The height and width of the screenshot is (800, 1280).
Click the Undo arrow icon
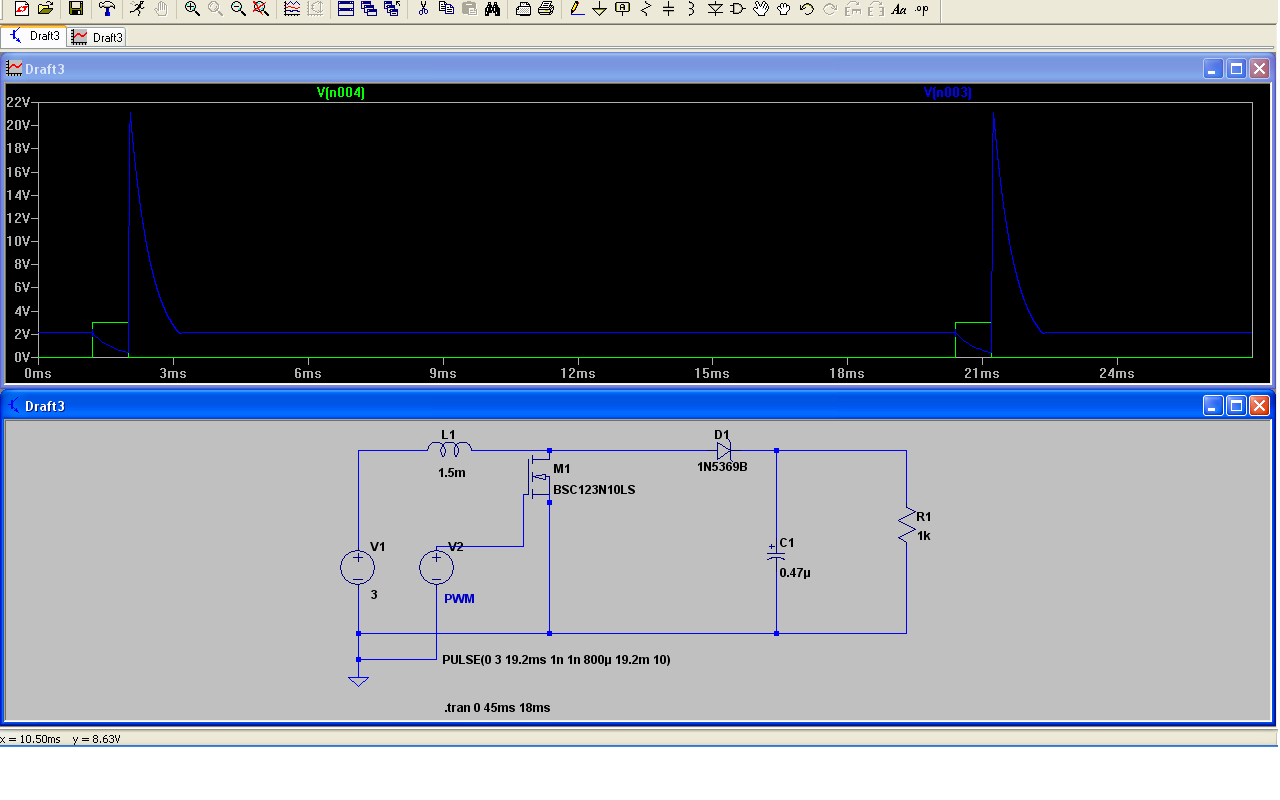tap(807, 9)
